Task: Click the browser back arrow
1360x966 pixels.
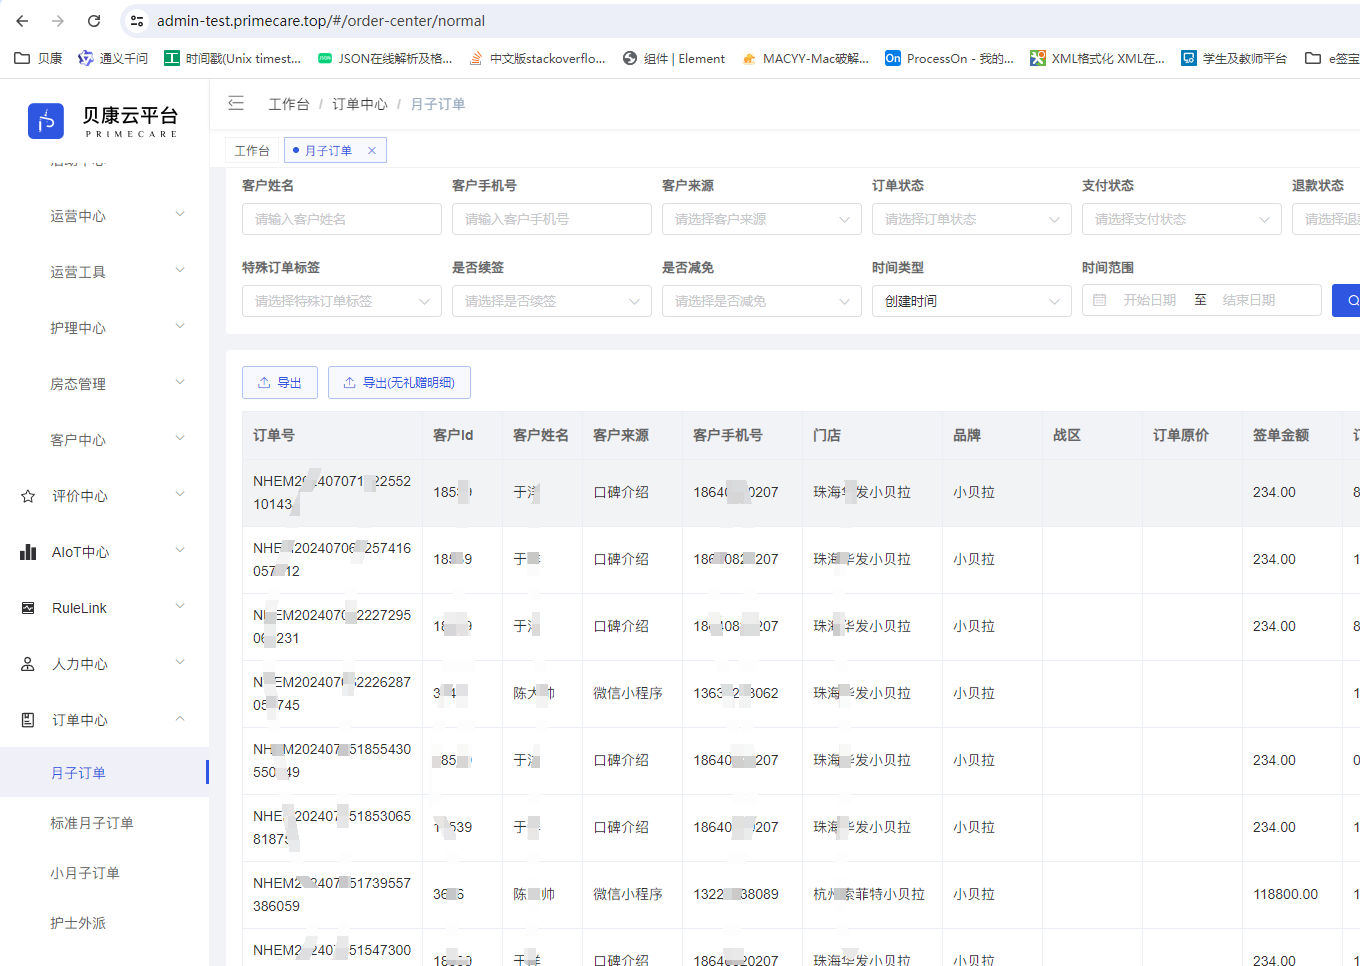Action: pos(22,20)
